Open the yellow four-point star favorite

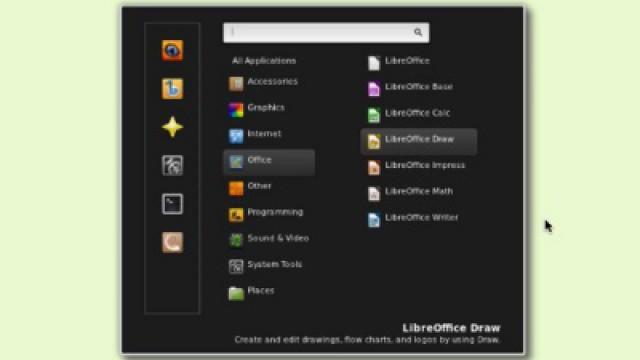[172, 127]
